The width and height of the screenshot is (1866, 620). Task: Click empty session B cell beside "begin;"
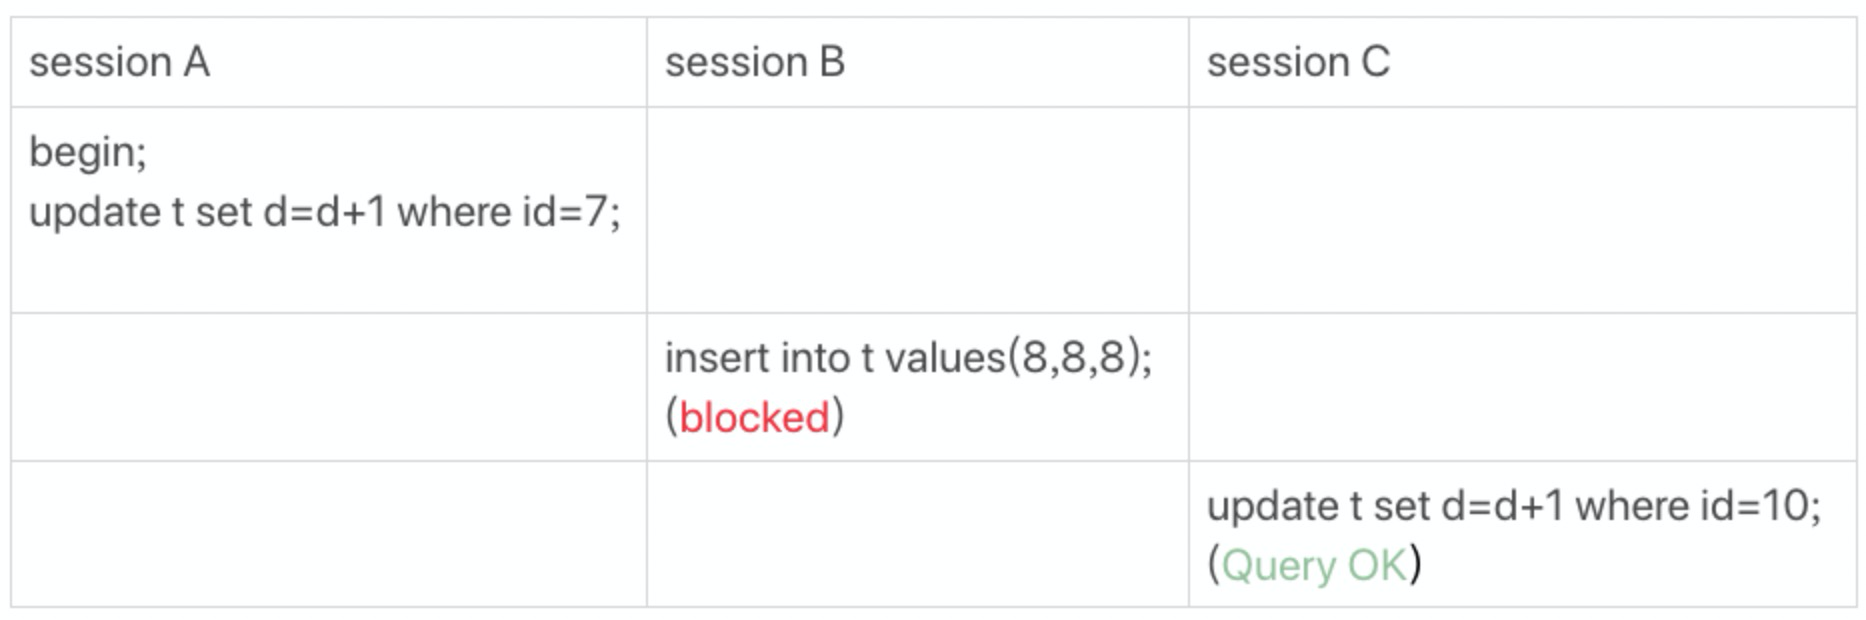click(x=917, y=210)
